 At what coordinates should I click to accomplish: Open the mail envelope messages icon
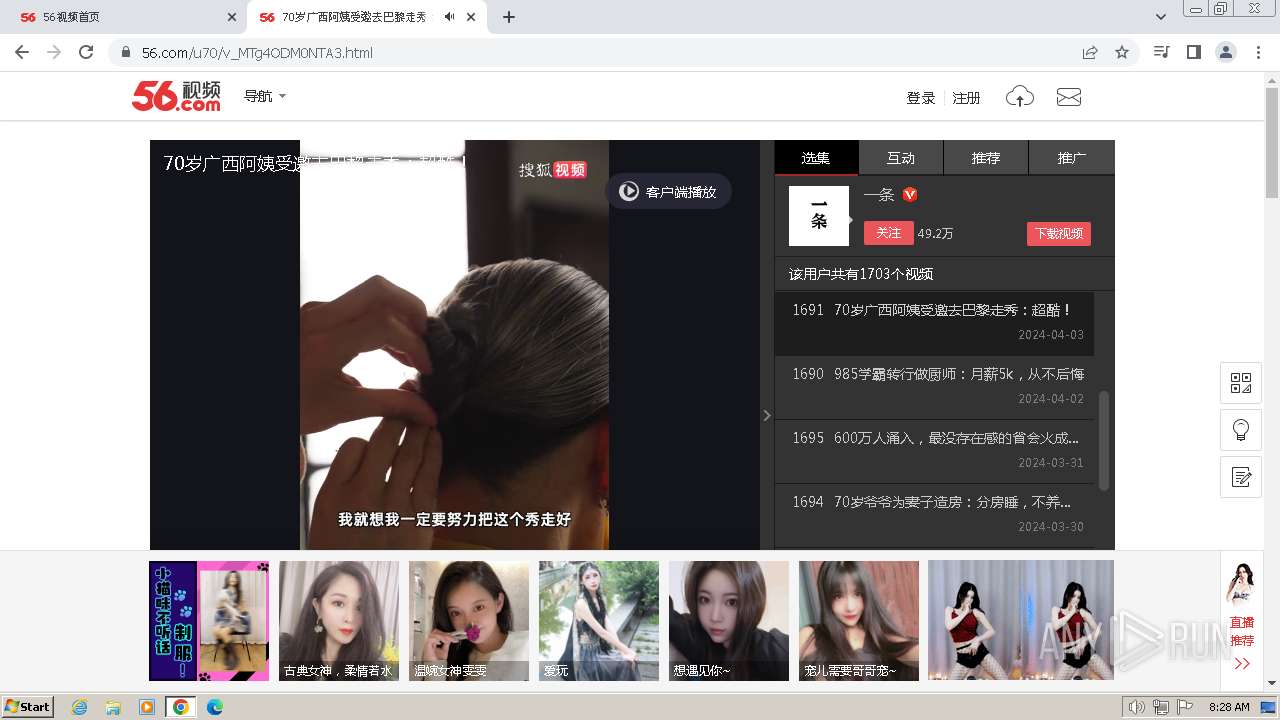pos(1069,97)
